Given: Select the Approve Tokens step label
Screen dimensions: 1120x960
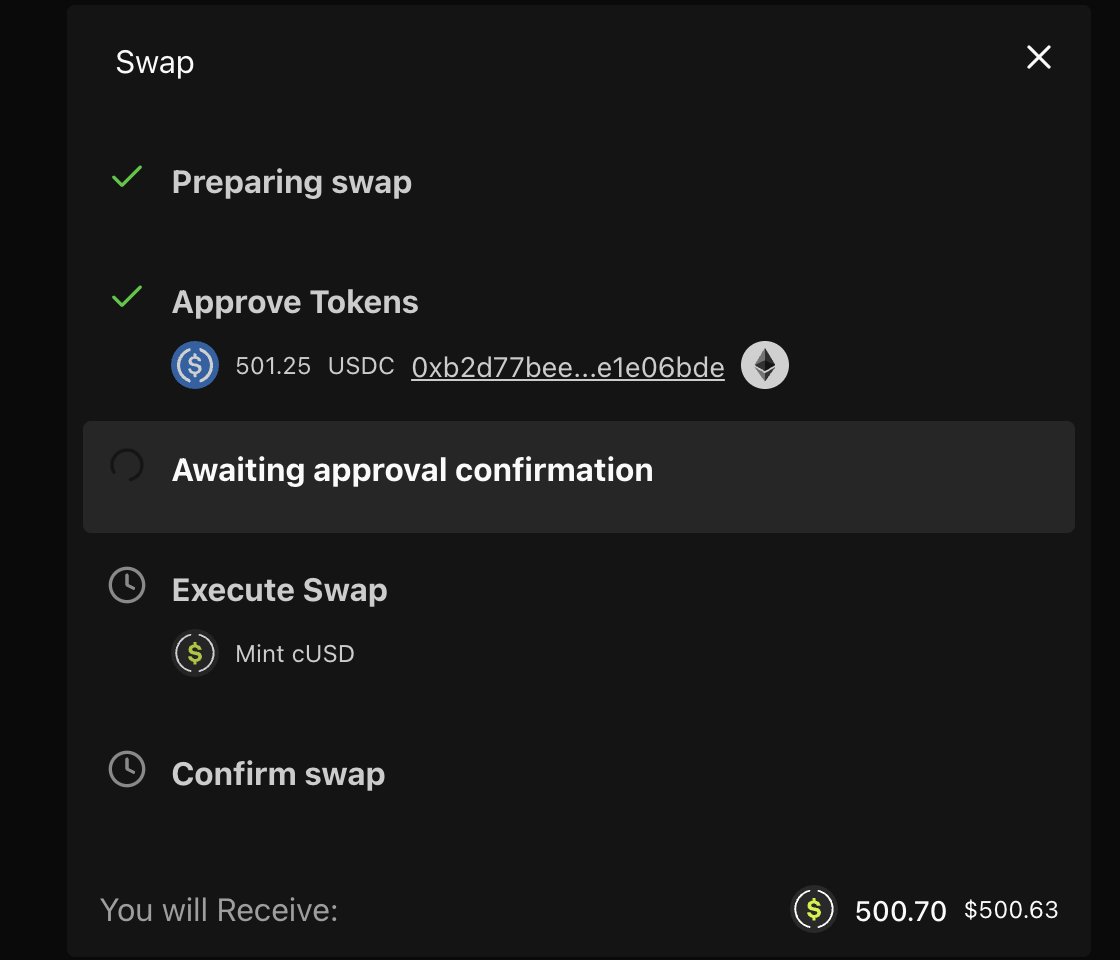Looking at the screenshot, I should pyautogui.click(x=295, y=302).
